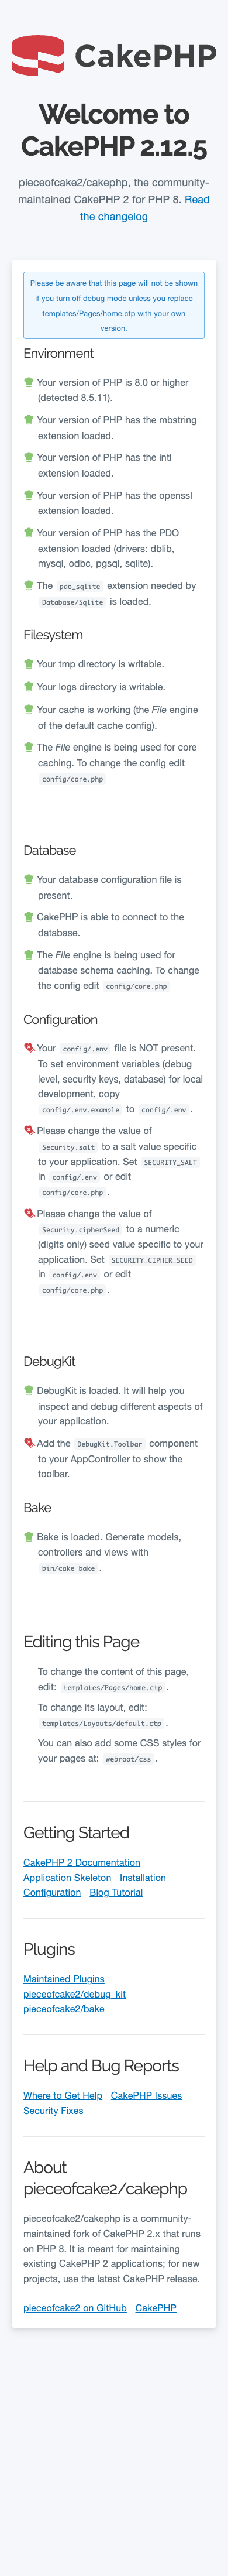Open the Security Fixes link

(x=54, y=2110)
